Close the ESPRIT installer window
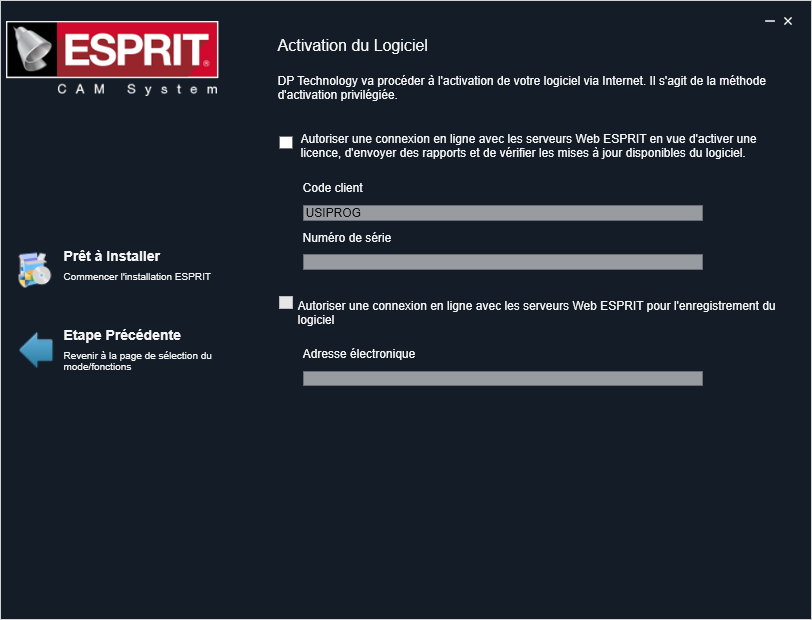The height and width of the screenshot is (620, 812). pos(788,20)
